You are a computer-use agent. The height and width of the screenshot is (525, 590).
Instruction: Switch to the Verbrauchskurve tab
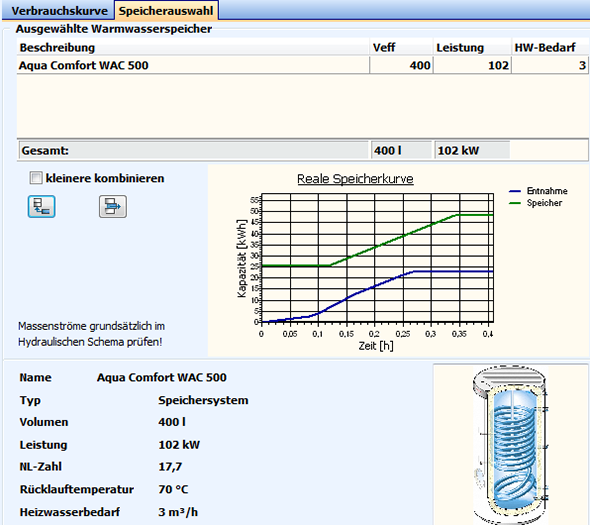[59, 11]
